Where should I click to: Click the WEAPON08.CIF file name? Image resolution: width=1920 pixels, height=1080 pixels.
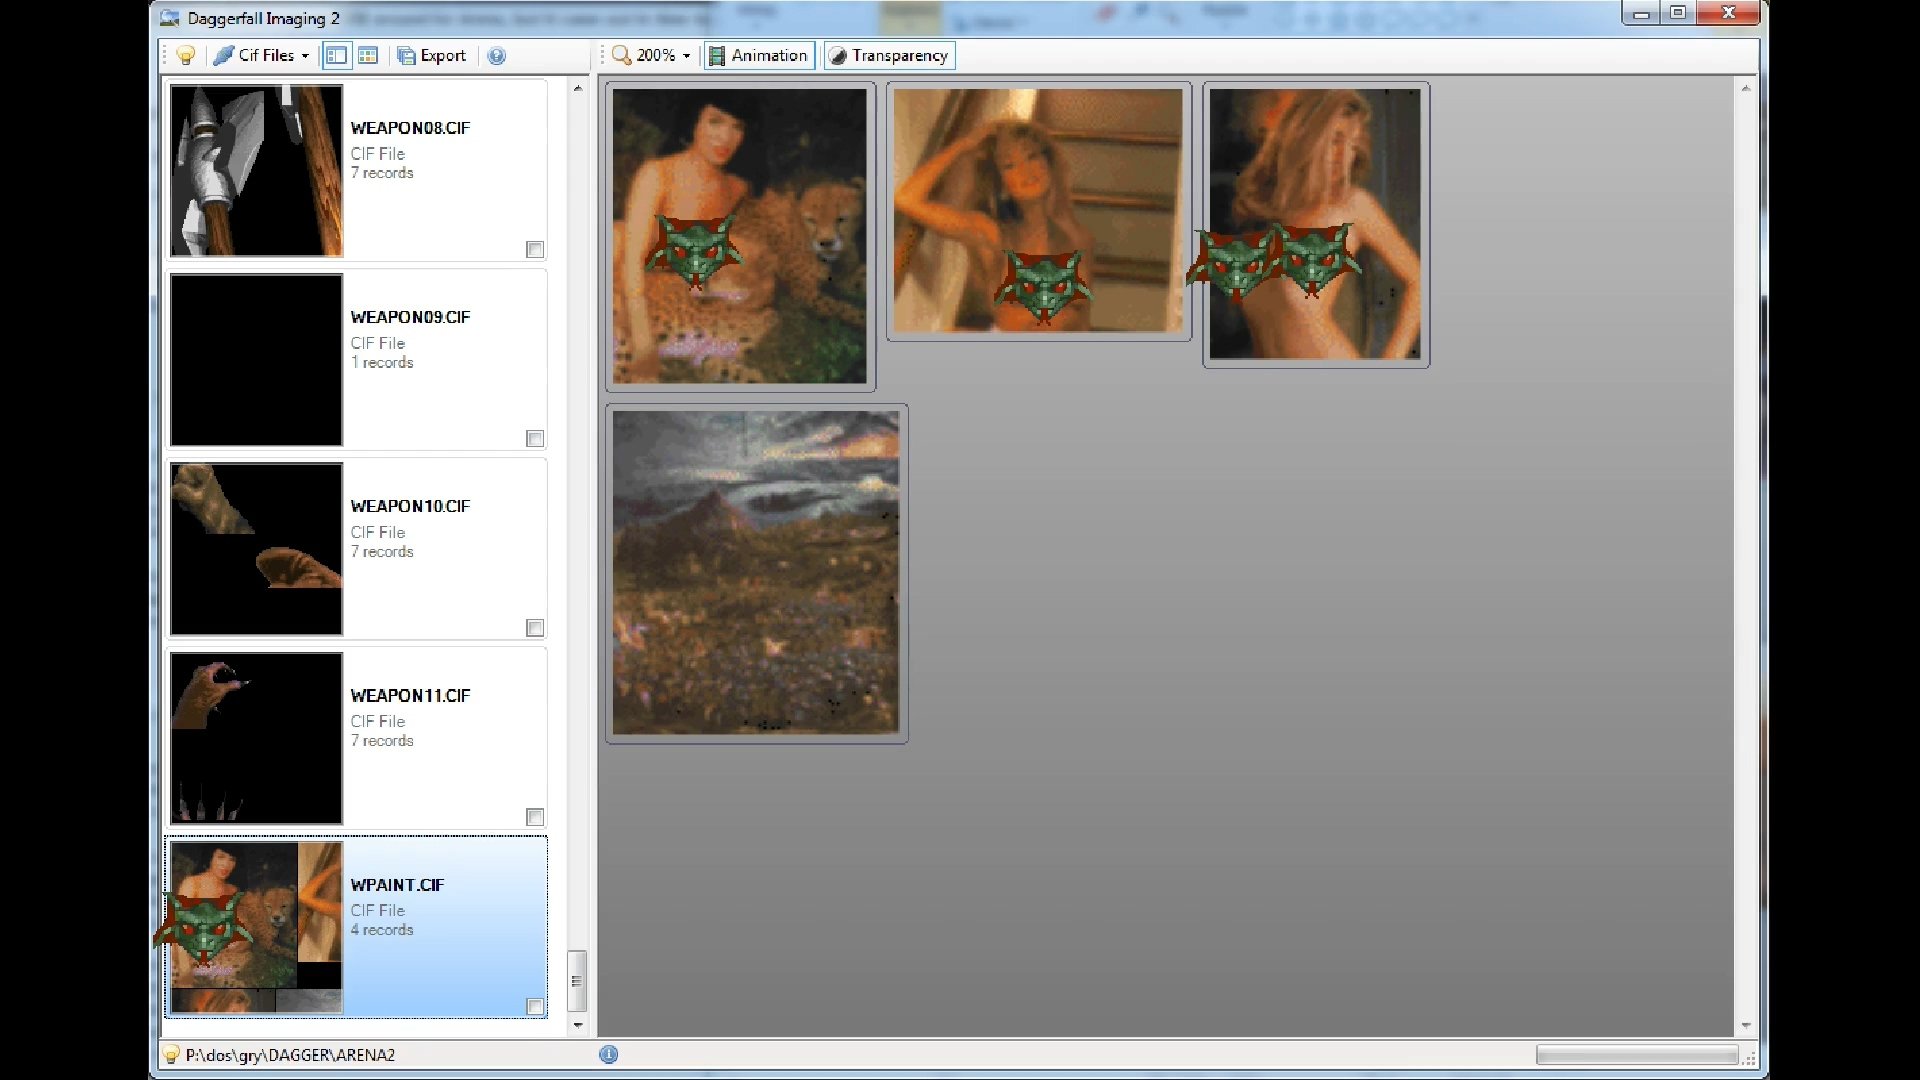click(x=410, y=128)
